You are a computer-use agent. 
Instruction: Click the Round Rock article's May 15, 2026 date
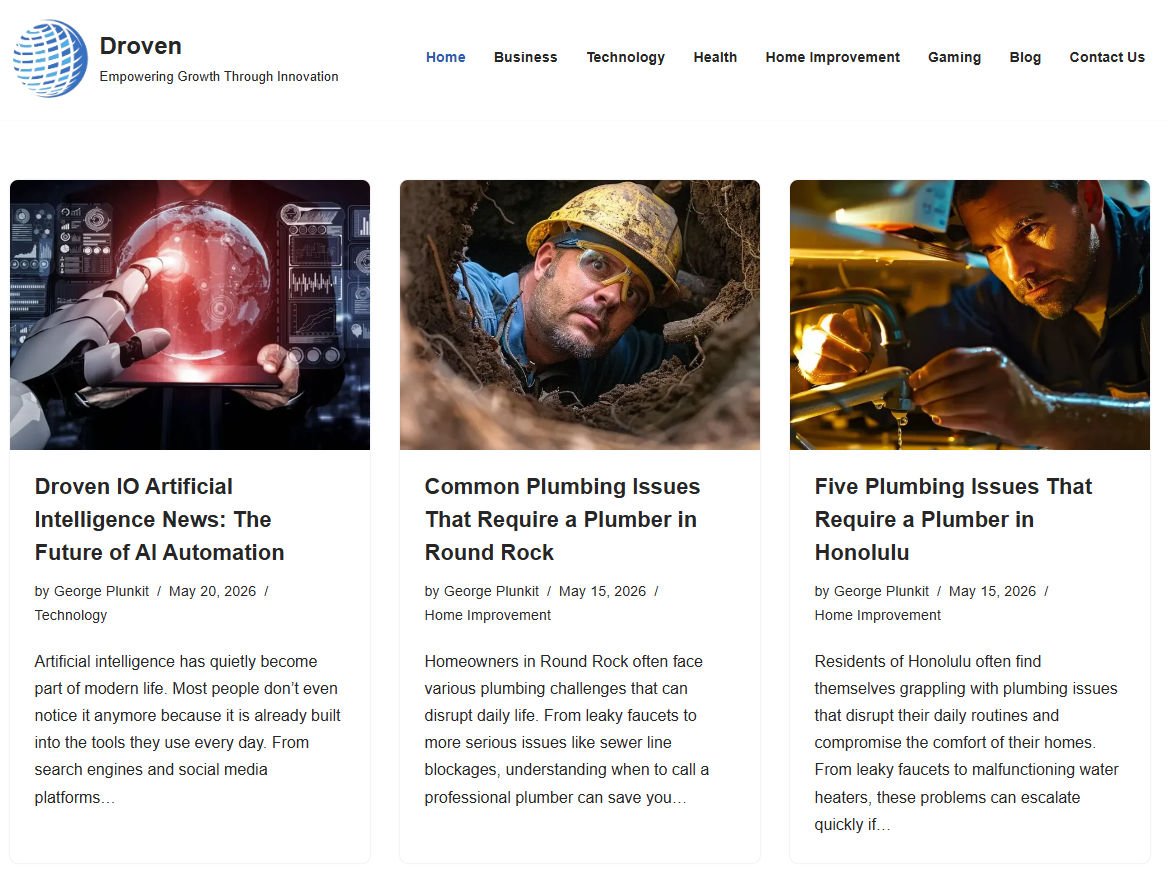click(x=603, y=591)
